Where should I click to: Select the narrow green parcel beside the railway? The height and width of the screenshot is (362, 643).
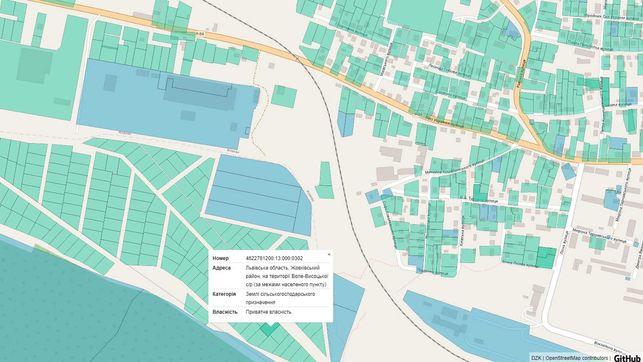click(x=325, y=180)
